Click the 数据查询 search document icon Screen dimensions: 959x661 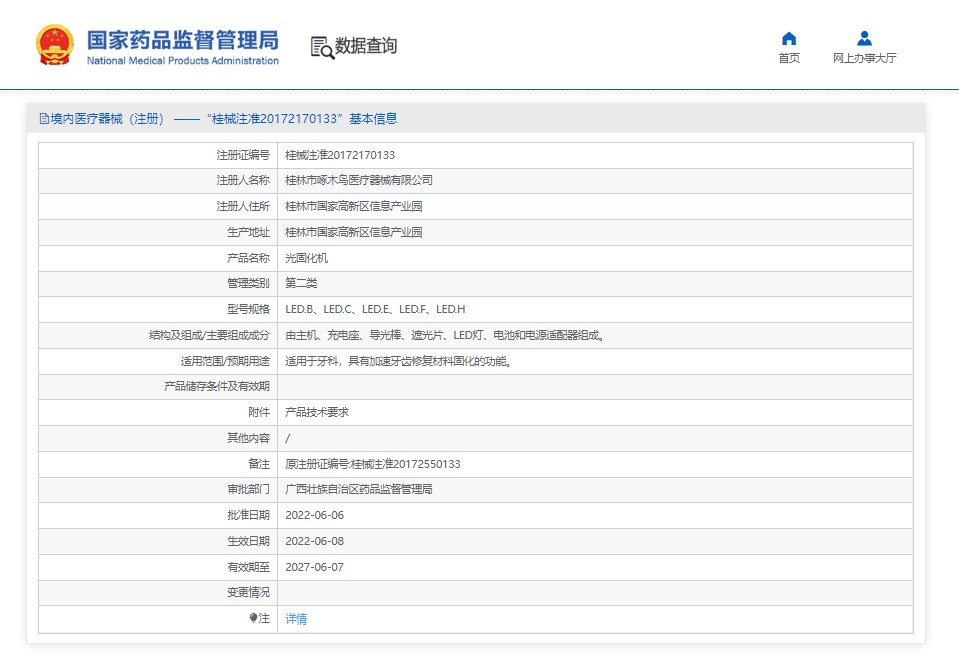coord(322,48)
